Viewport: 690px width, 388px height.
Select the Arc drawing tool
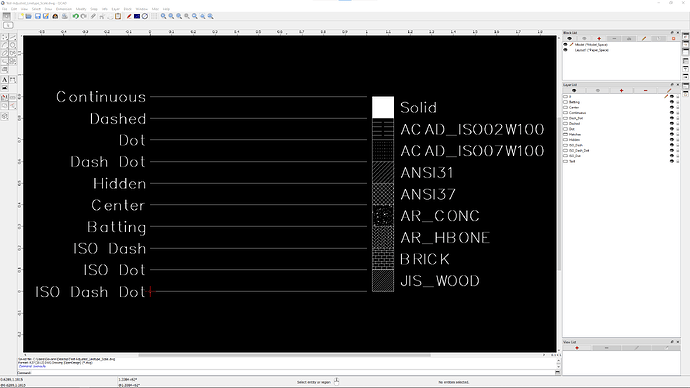tap(5, 45)
